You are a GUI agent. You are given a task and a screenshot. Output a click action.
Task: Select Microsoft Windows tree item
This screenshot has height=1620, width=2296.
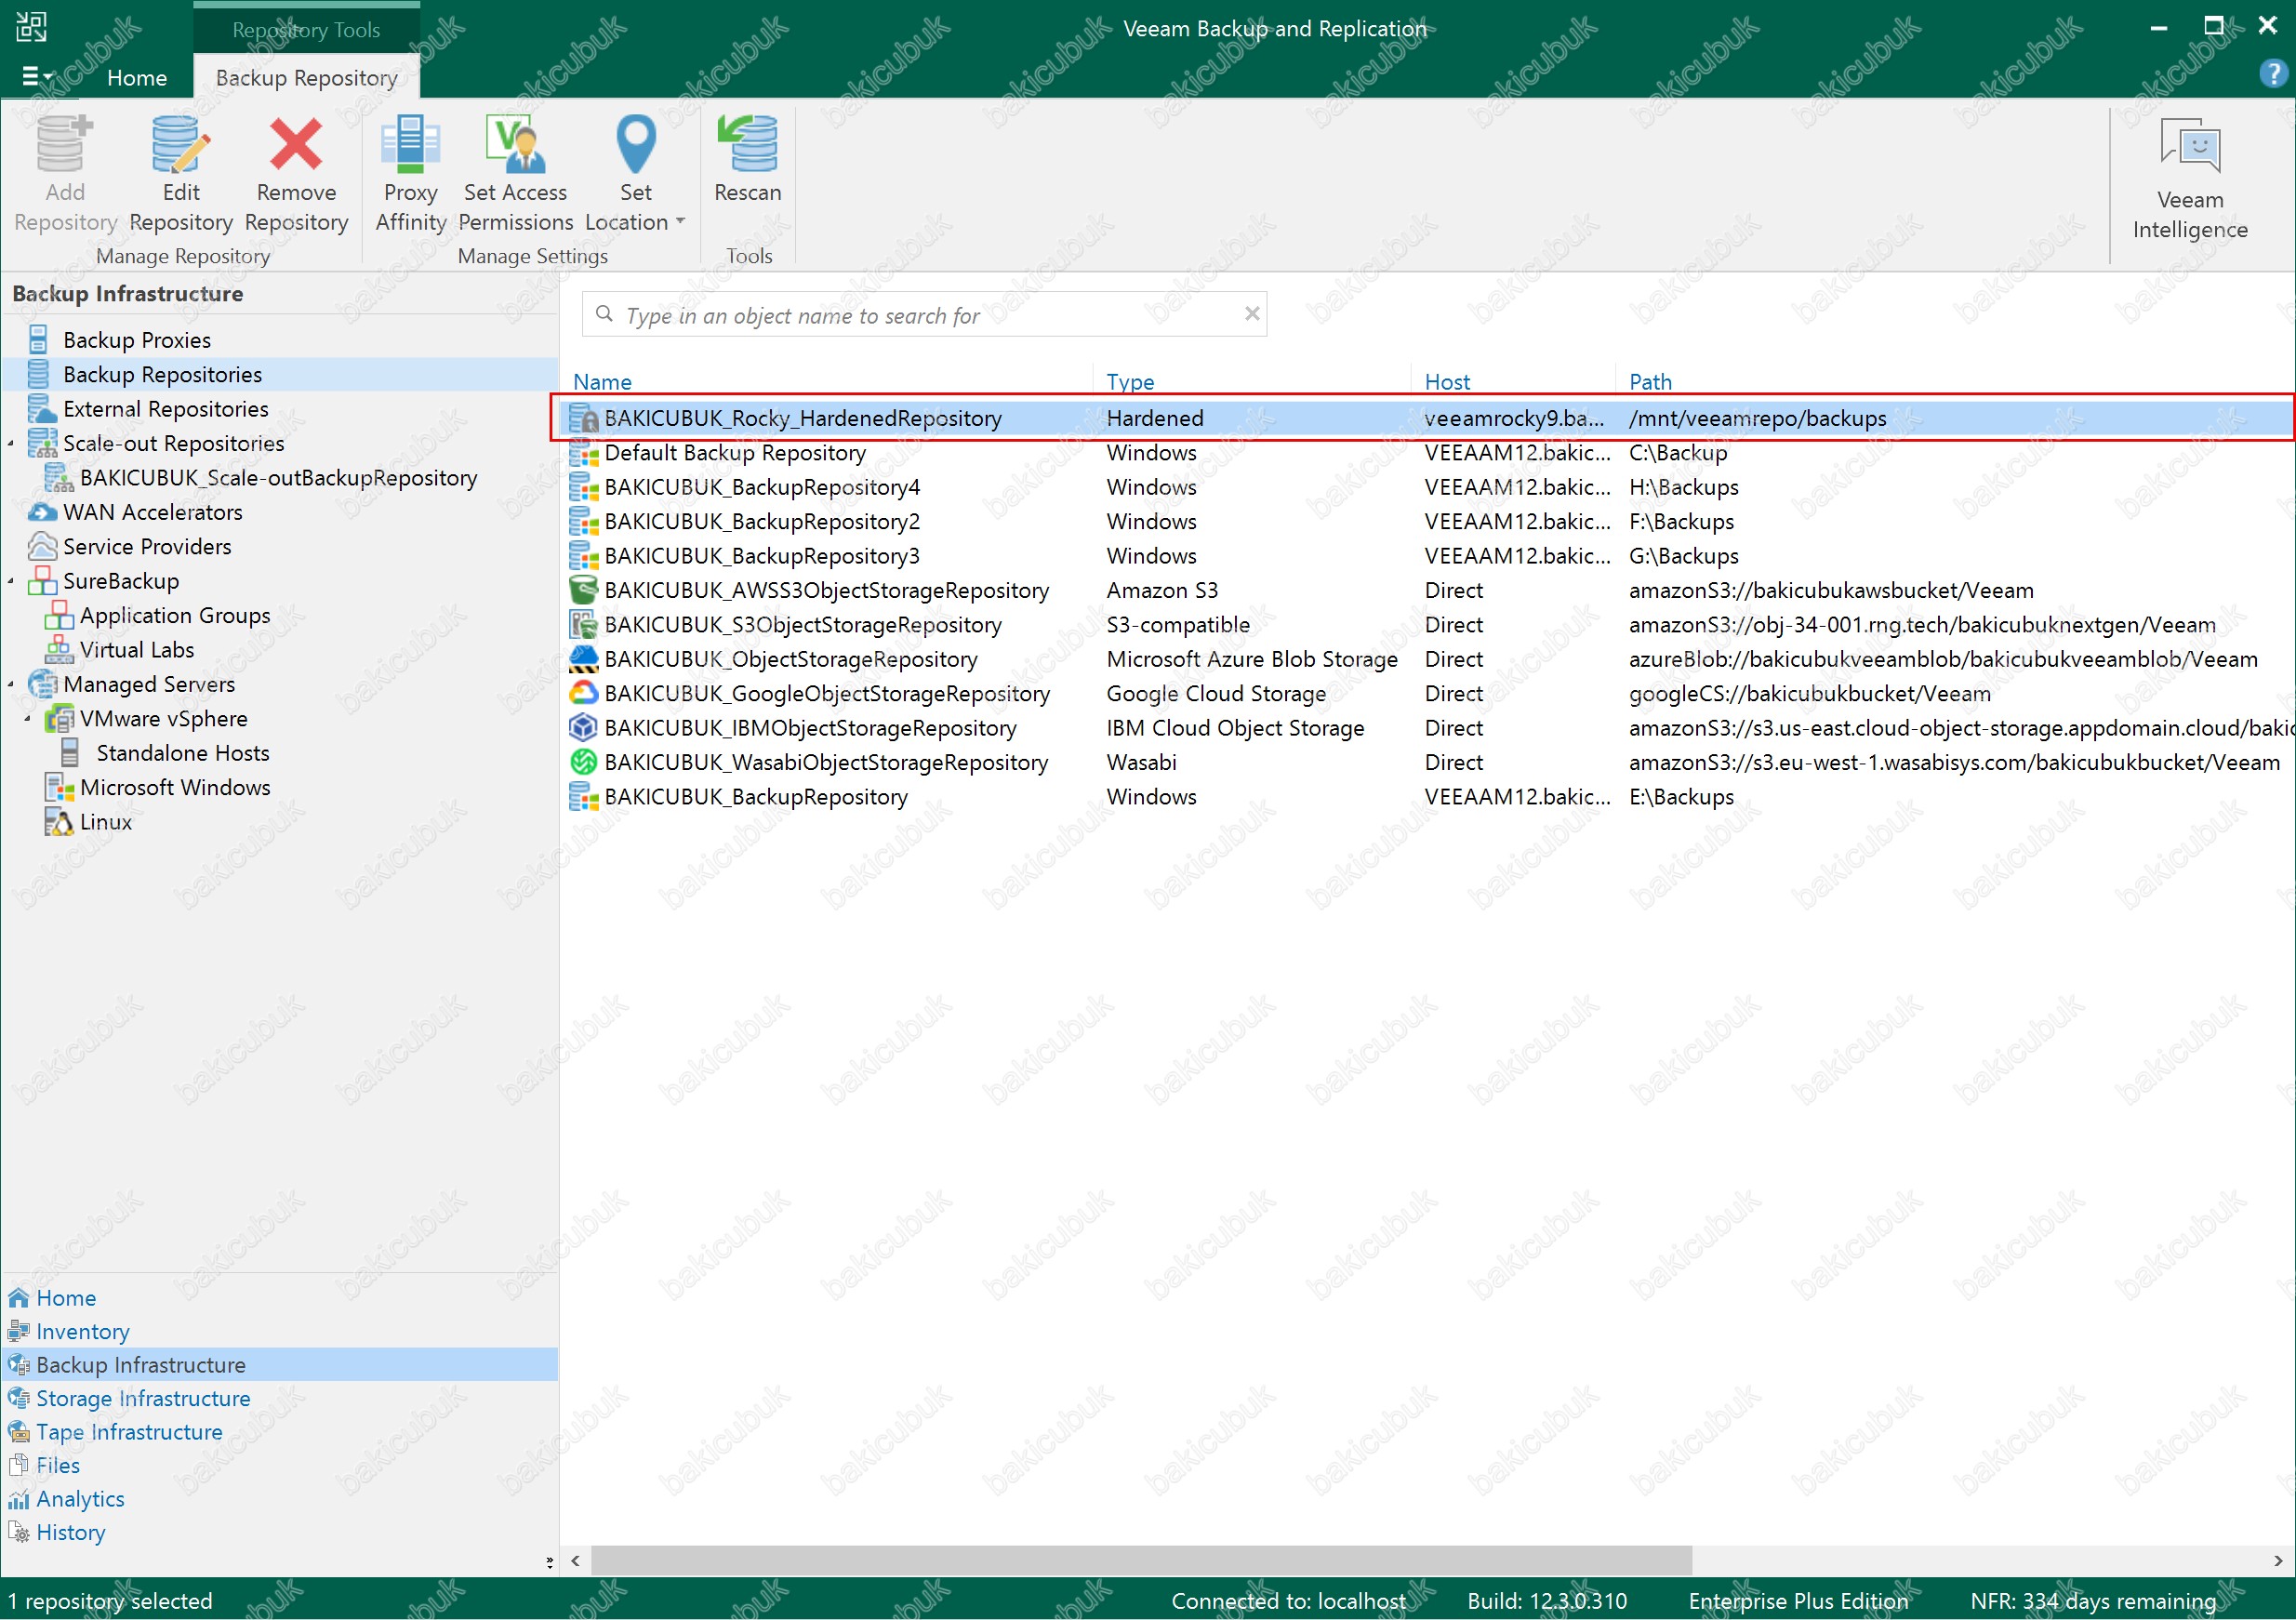(175, 788)
